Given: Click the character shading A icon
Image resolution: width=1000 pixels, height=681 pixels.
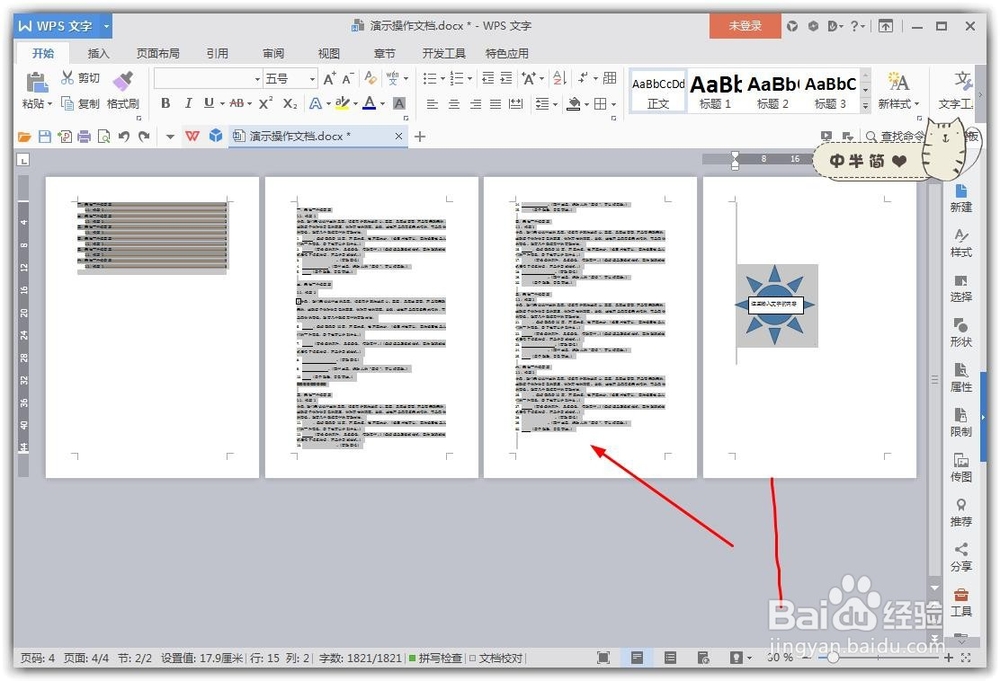Looking at the screenshot, I should coord(399,103).
